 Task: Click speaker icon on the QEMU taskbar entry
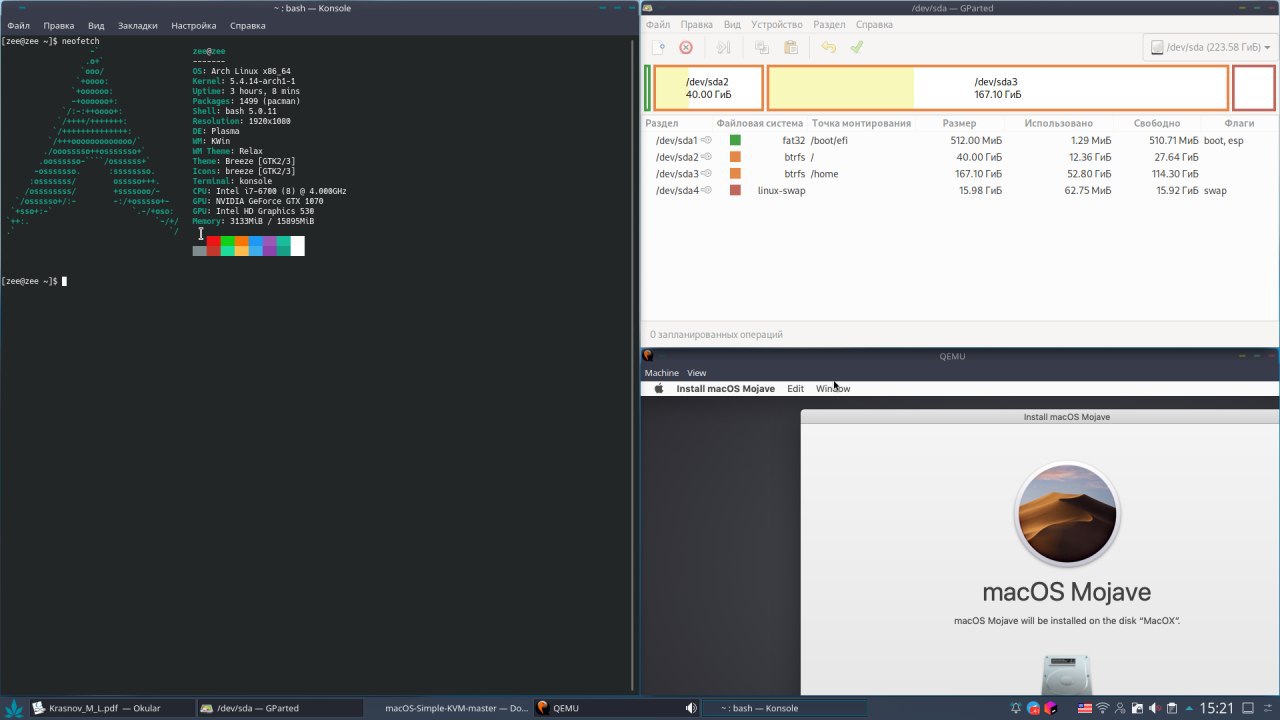(x=690, y=708)
